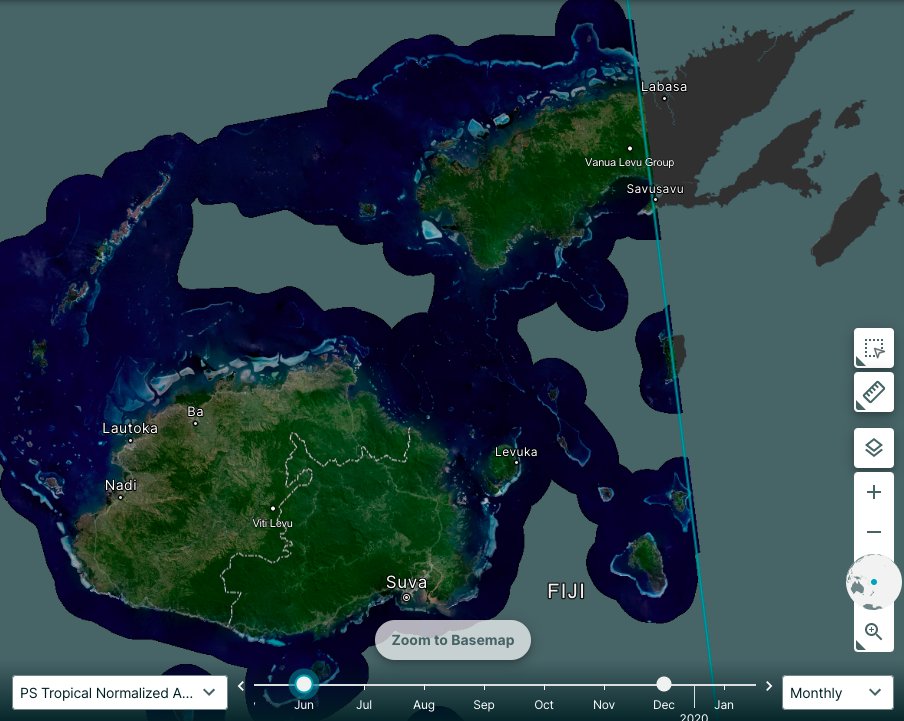This screenshot has height=721, width=904.
Task: Activate the ruler measure tool
Action: [x=873, y=392]
